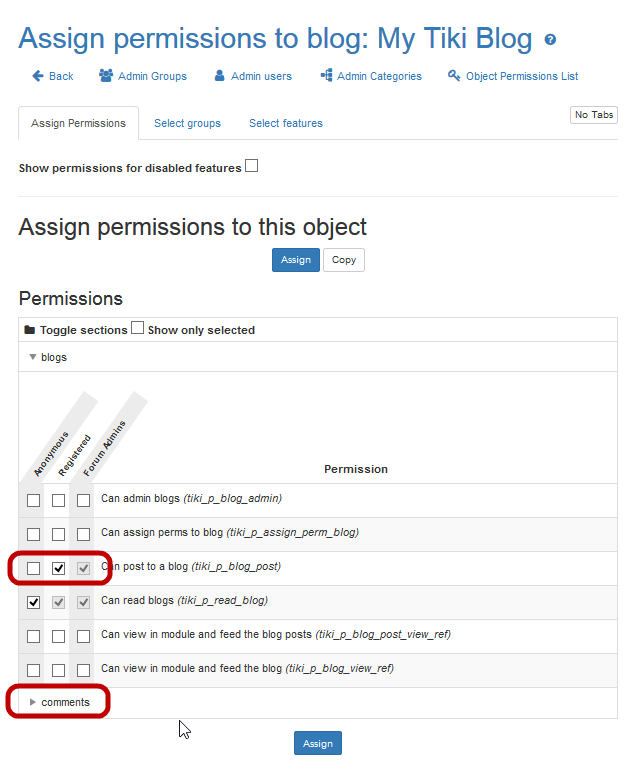This screenshot has height=776, width=632.
Task: Click the Admin Categories tree icon
Action: click(x=326, y=76)
